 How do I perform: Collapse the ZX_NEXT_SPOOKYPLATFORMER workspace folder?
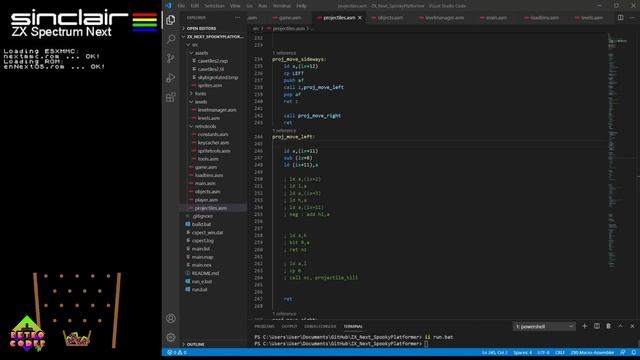point(212,36)
